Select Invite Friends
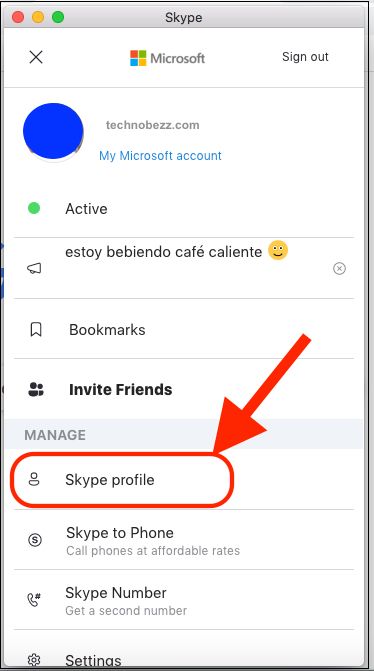Image resolution: width=374 pixels, height=671 pixels. (184, 389)
